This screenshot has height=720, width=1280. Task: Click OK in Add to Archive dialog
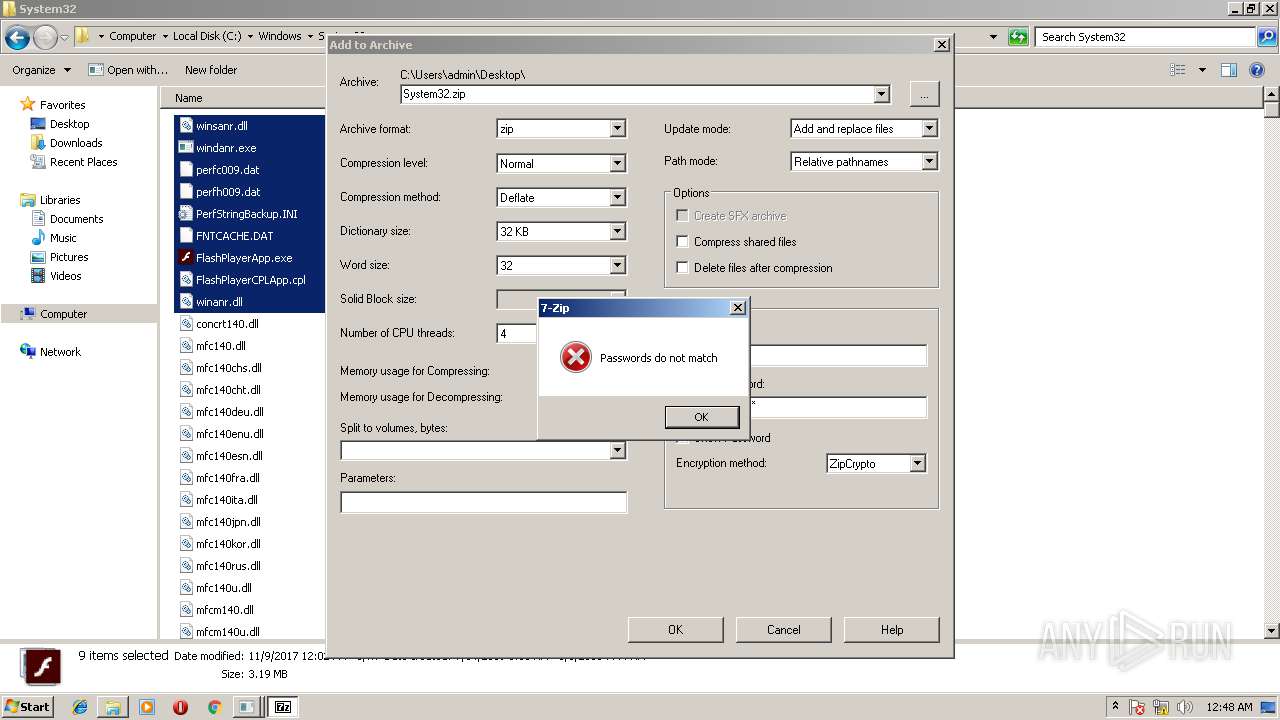[x=675, y=629]
